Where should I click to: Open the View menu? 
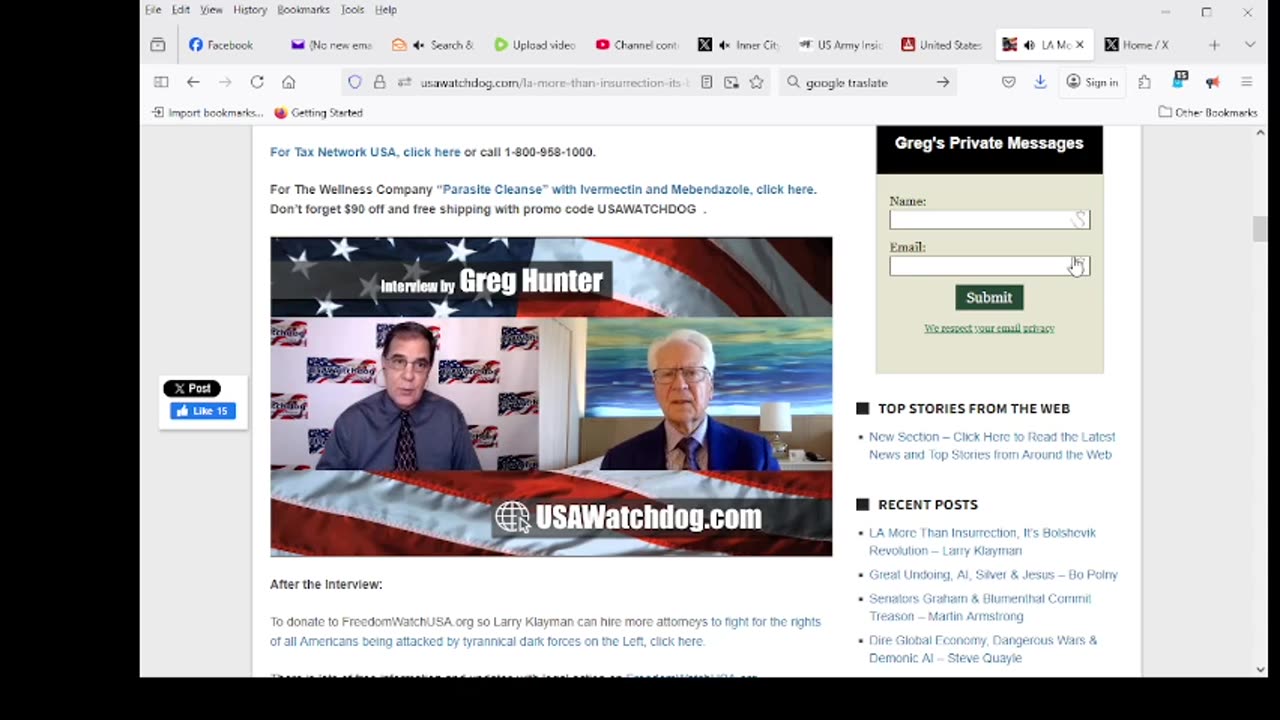tap(211, 10)
